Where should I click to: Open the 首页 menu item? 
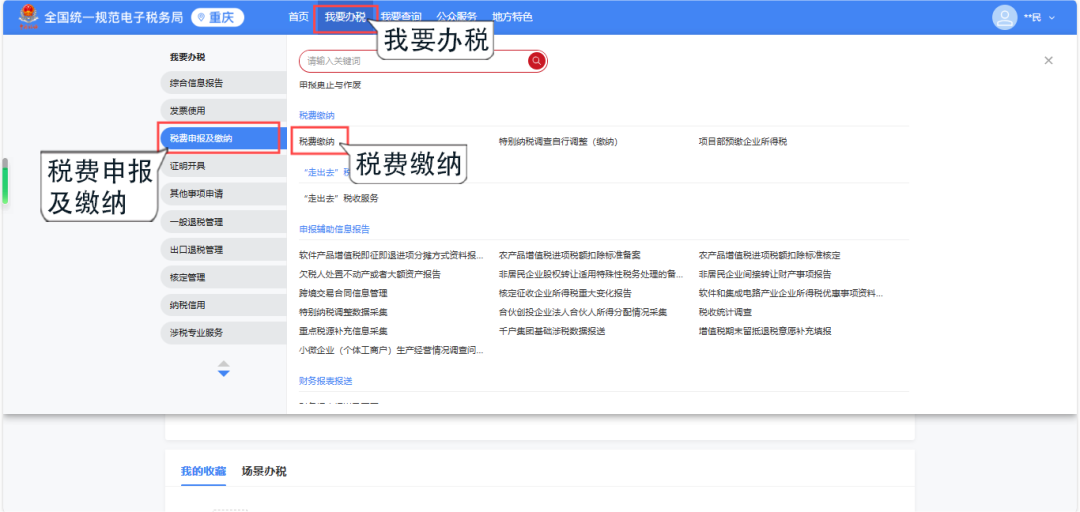298,17
